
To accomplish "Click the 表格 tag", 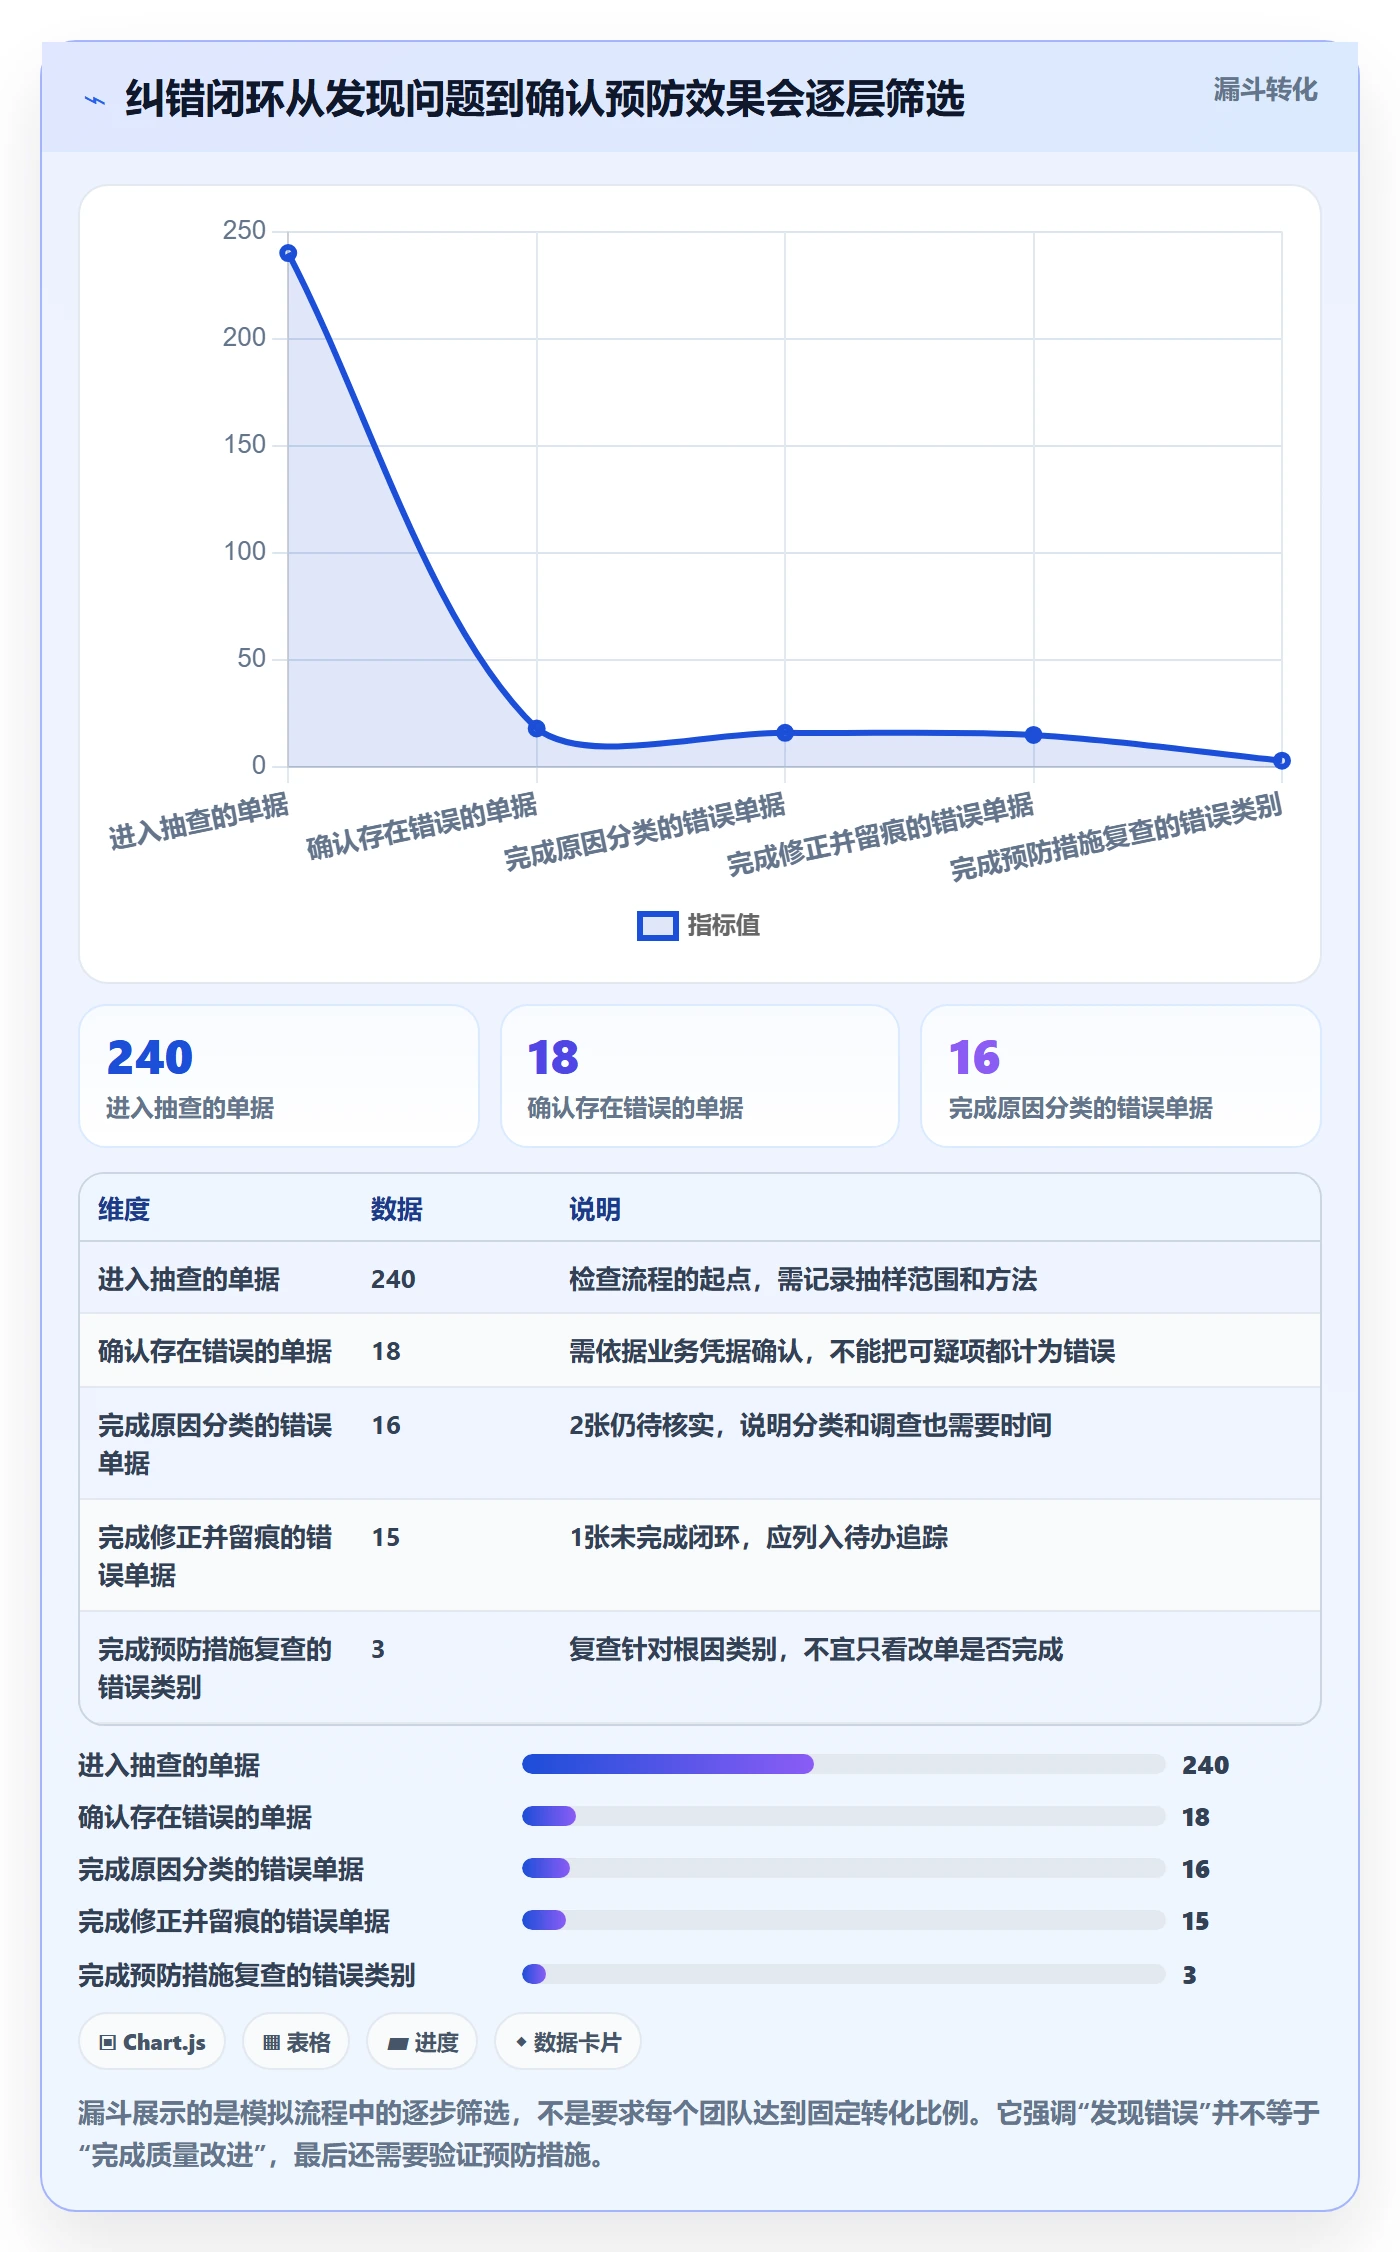I will click(296, 2042).
